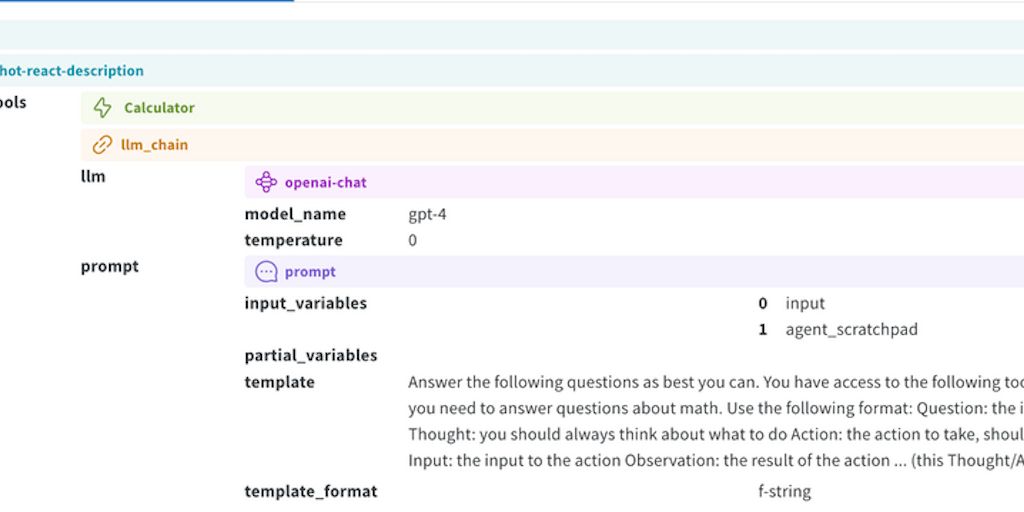Image resolution: width=1024 pixels, height=512 pixels.
Task: Select the input_variables key
Action: [x=305, y=303]
